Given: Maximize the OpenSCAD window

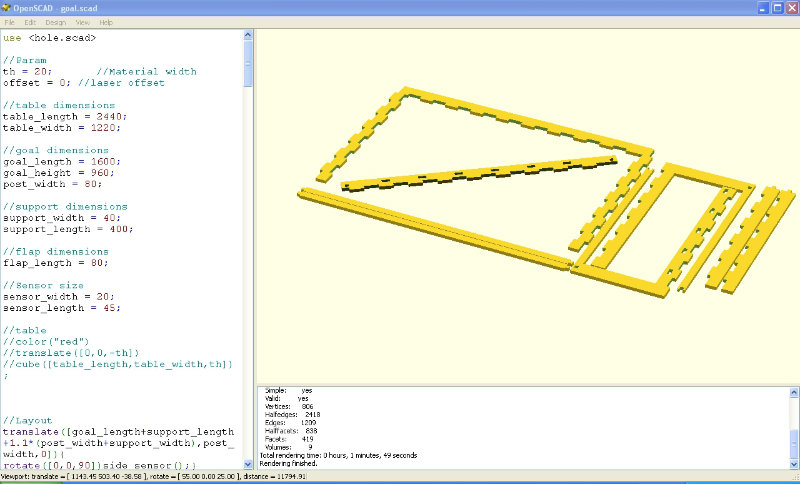Looking at the screenshot, I should [x=777, y=8].
